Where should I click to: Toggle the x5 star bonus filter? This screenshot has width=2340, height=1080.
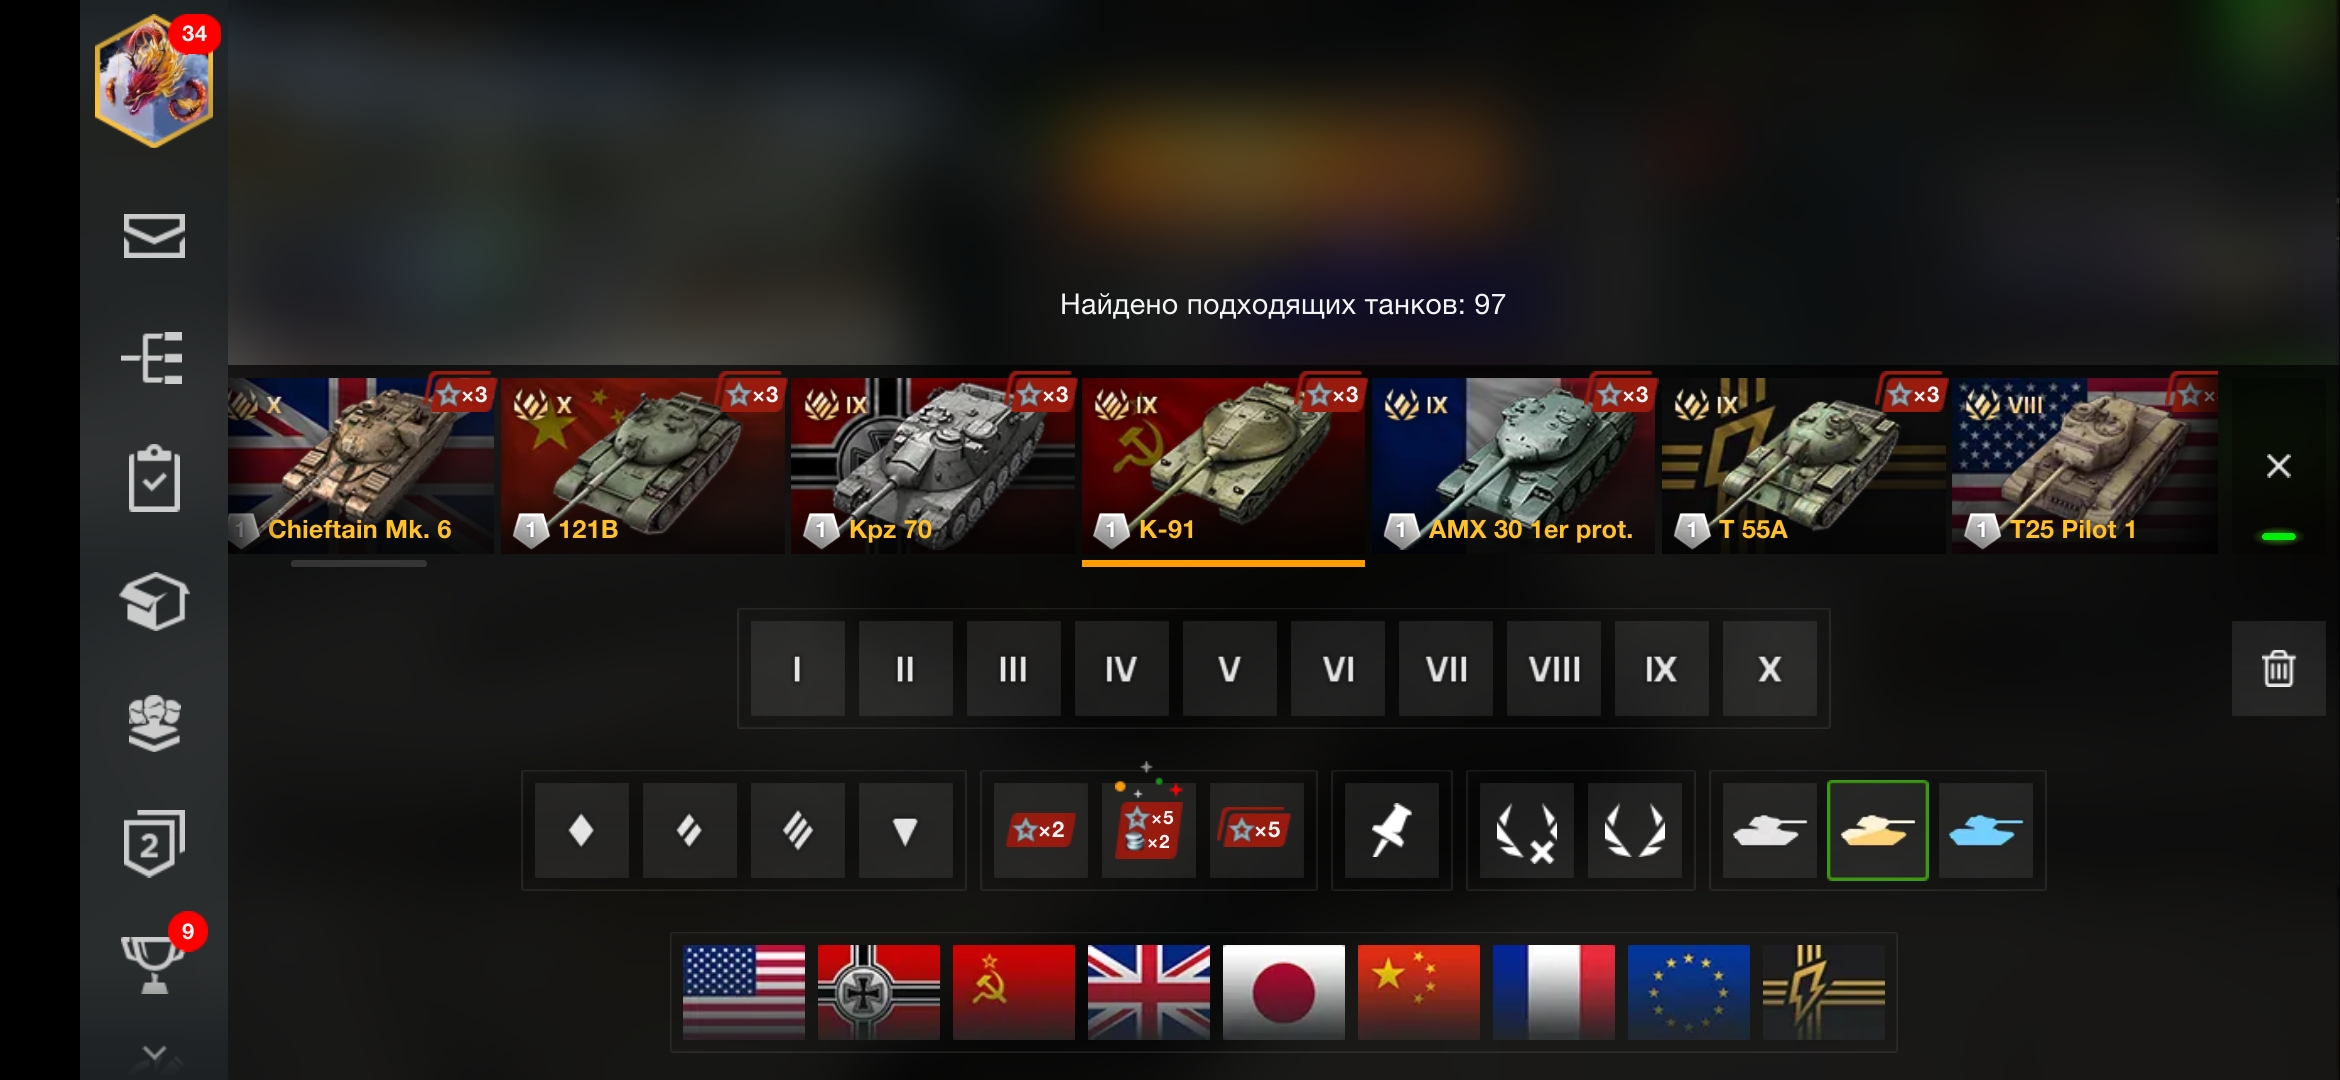[x=1256, y=830]
